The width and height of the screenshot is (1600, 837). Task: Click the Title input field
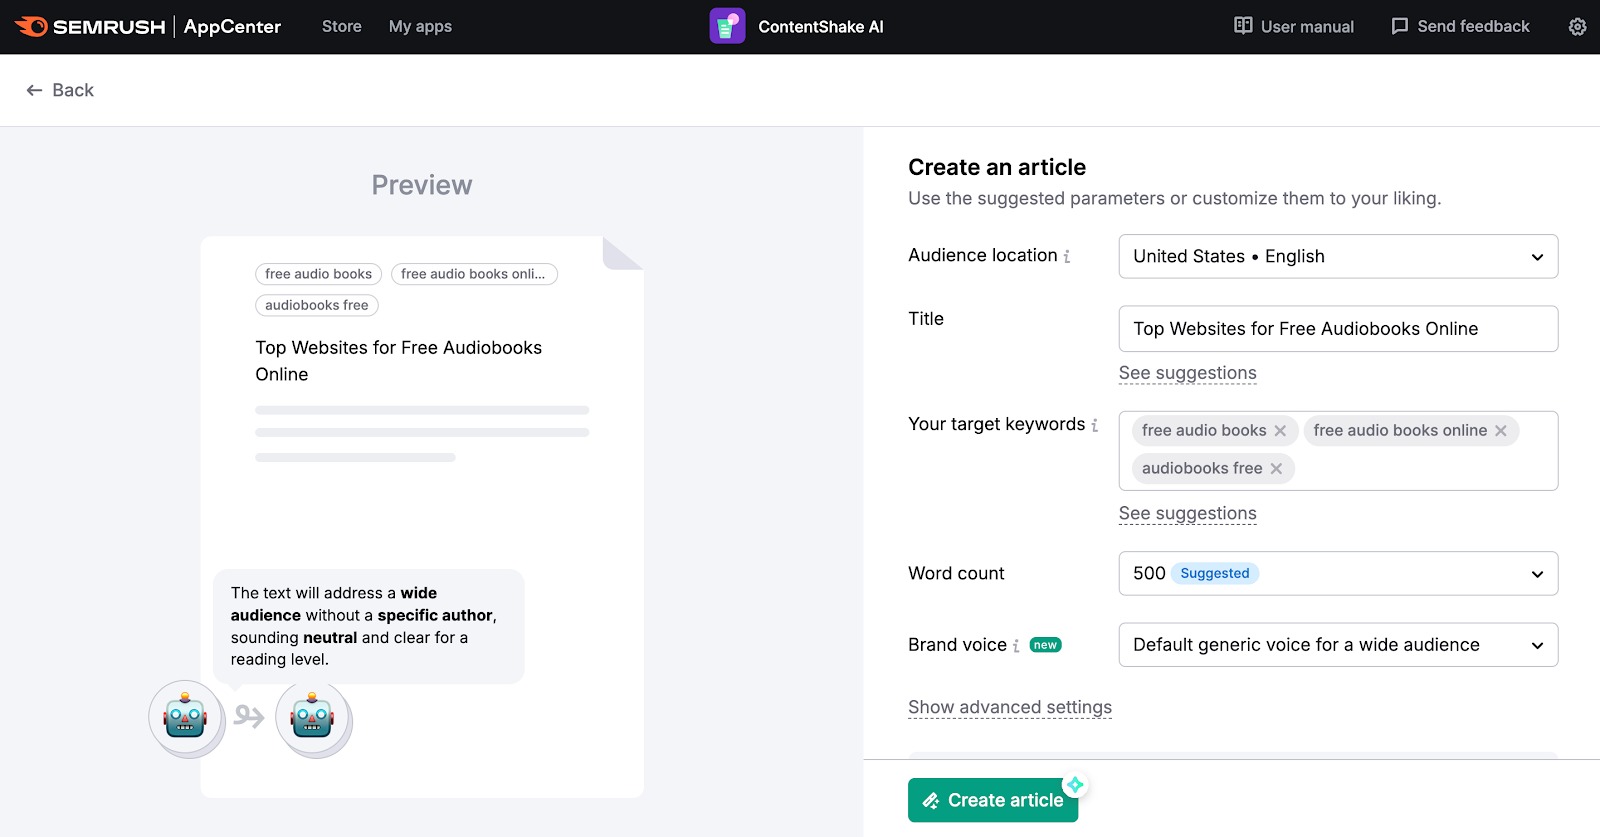[x=1338, y=329]
